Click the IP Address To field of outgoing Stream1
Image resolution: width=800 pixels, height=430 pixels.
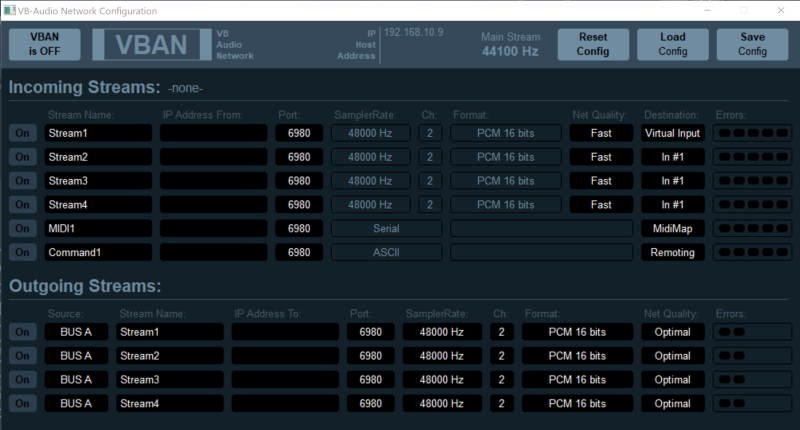[x=285, y=331]
